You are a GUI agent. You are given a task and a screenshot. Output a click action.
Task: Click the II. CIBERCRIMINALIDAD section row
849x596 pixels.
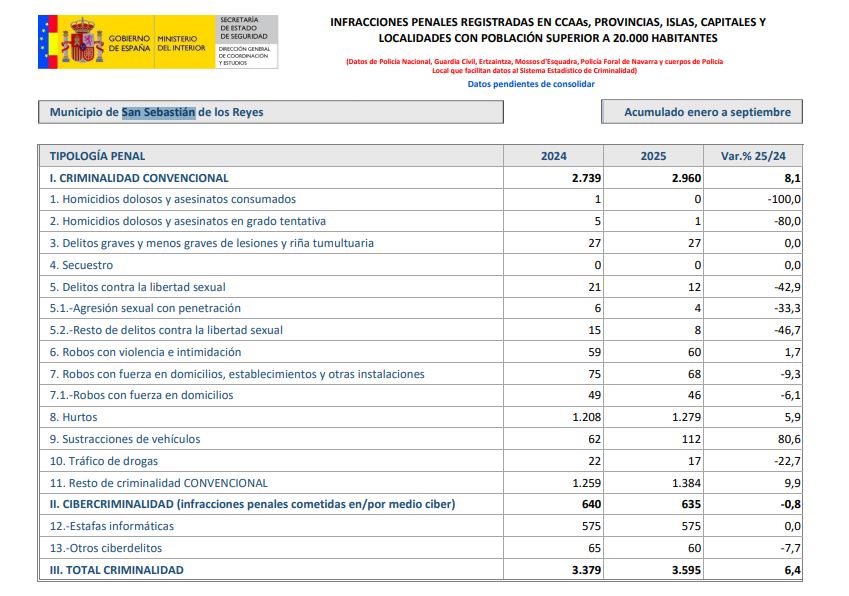pos(252,504)
